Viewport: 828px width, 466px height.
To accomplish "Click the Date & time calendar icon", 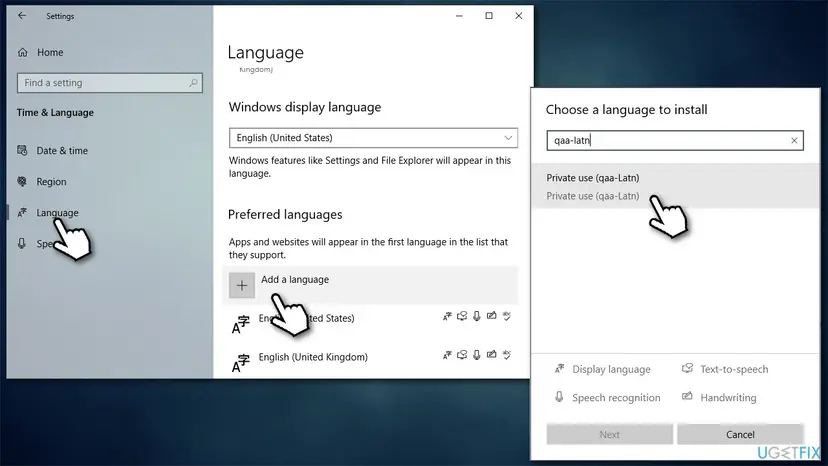I will coord(22,151).
